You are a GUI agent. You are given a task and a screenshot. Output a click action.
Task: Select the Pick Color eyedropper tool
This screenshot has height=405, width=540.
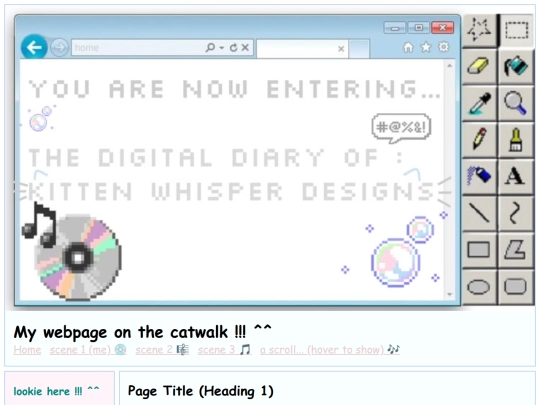click(x=479, y=103)
